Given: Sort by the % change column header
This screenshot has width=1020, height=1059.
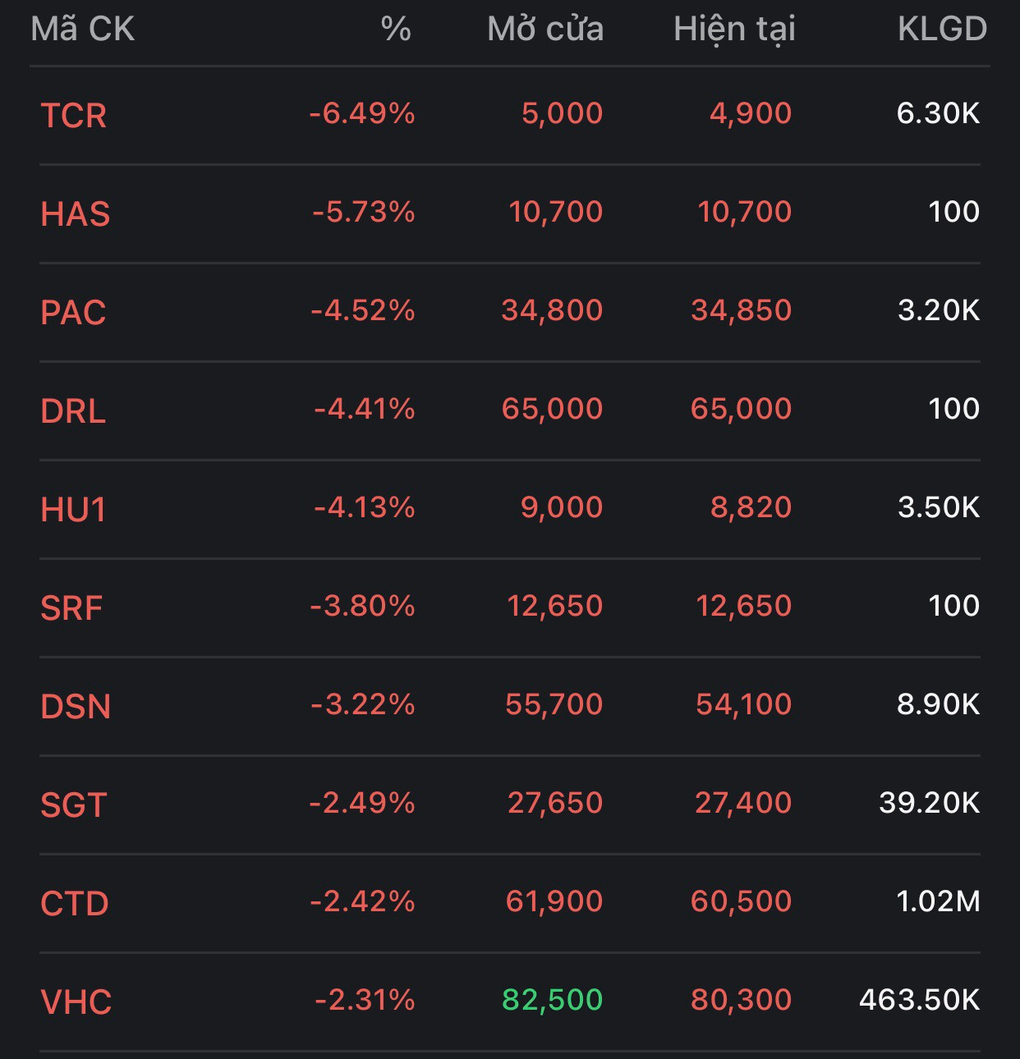Looking at the screenshot, I should (395, 29).
